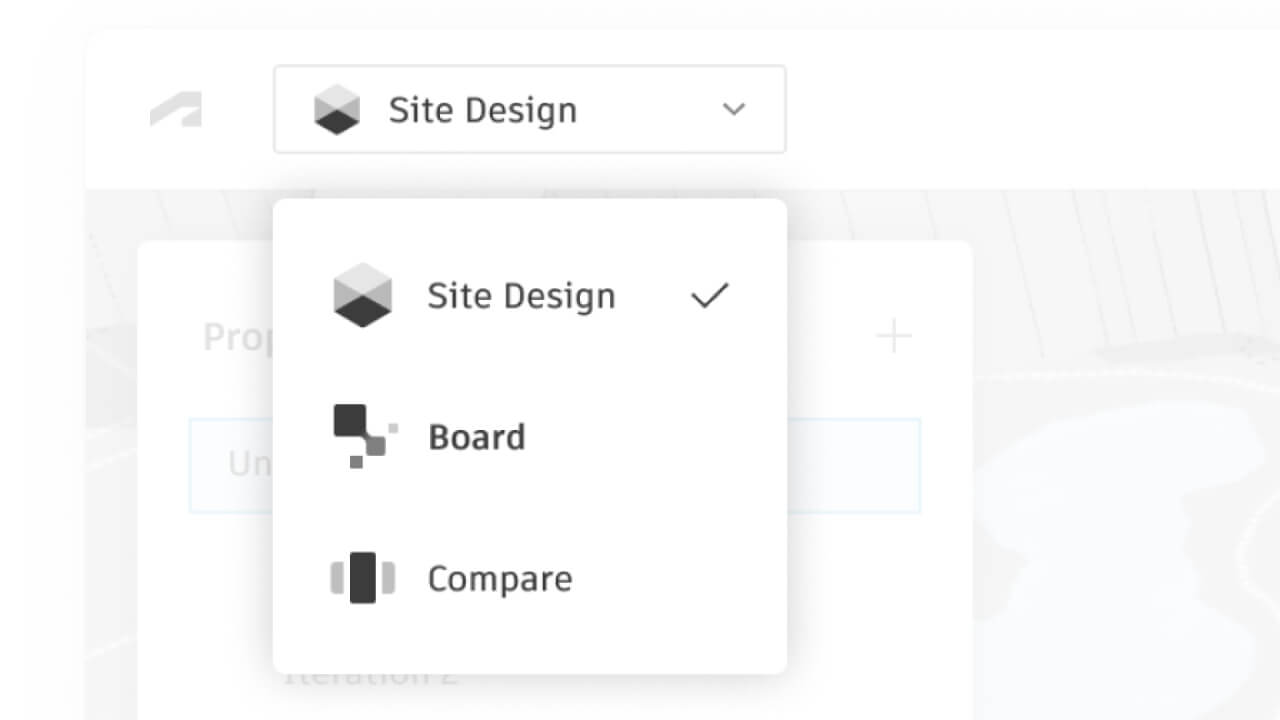
Task: Select the Site Design cube icon in the list
Action: click(x=362, y=295)
